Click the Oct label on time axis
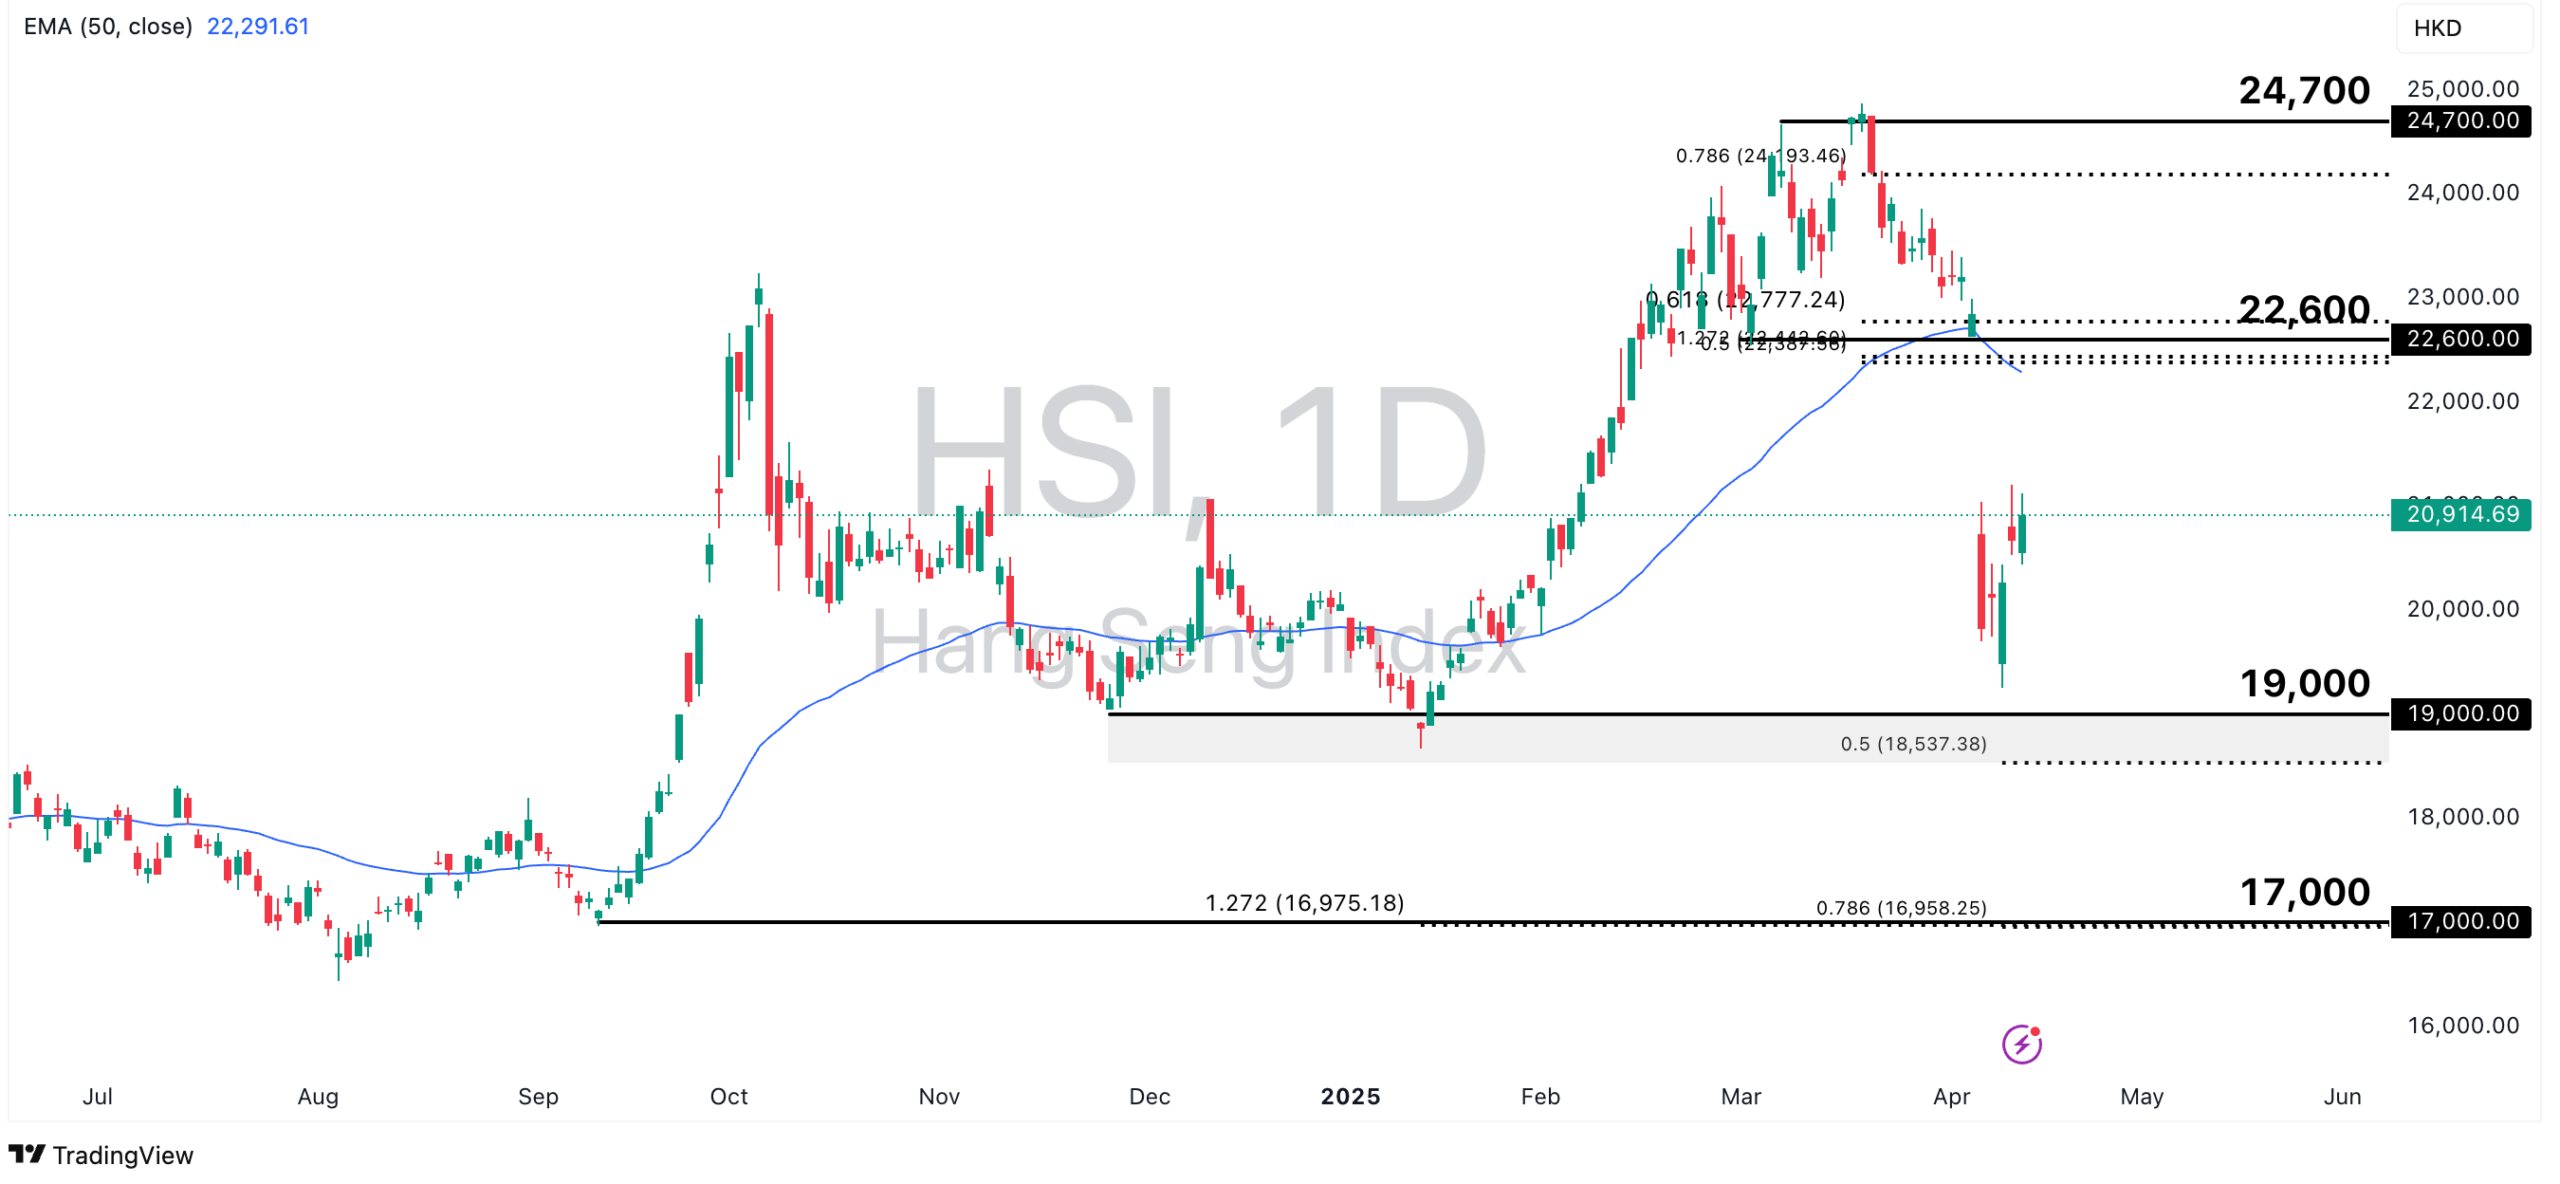 point(728,1097)
